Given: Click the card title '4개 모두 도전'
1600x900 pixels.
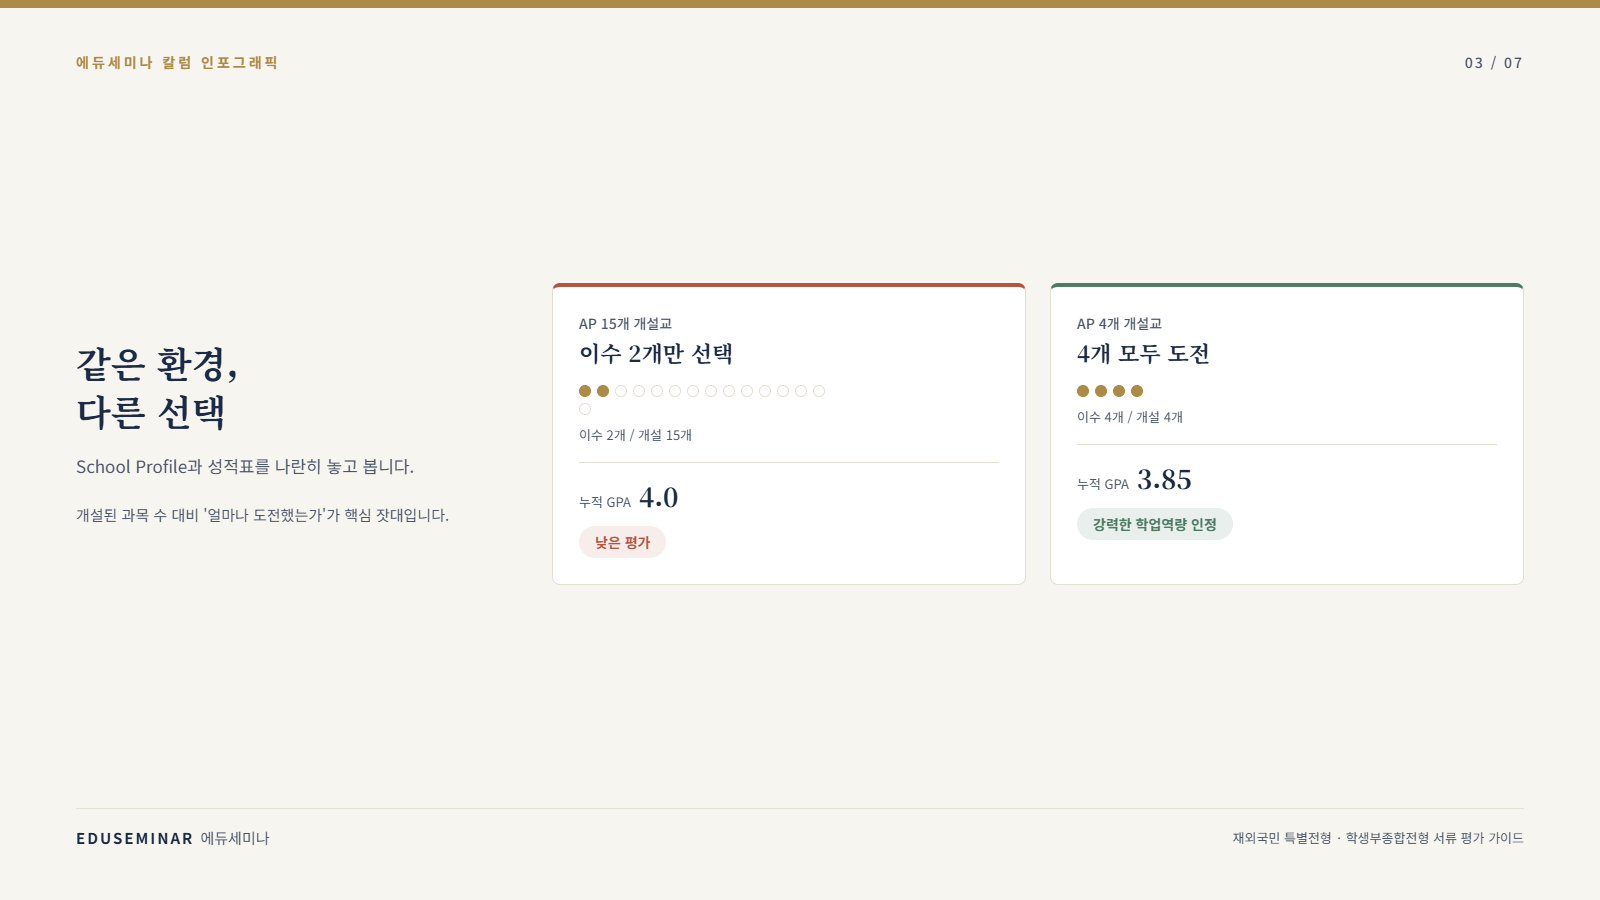Looking at the screenshot, I should pos(1143,354).
